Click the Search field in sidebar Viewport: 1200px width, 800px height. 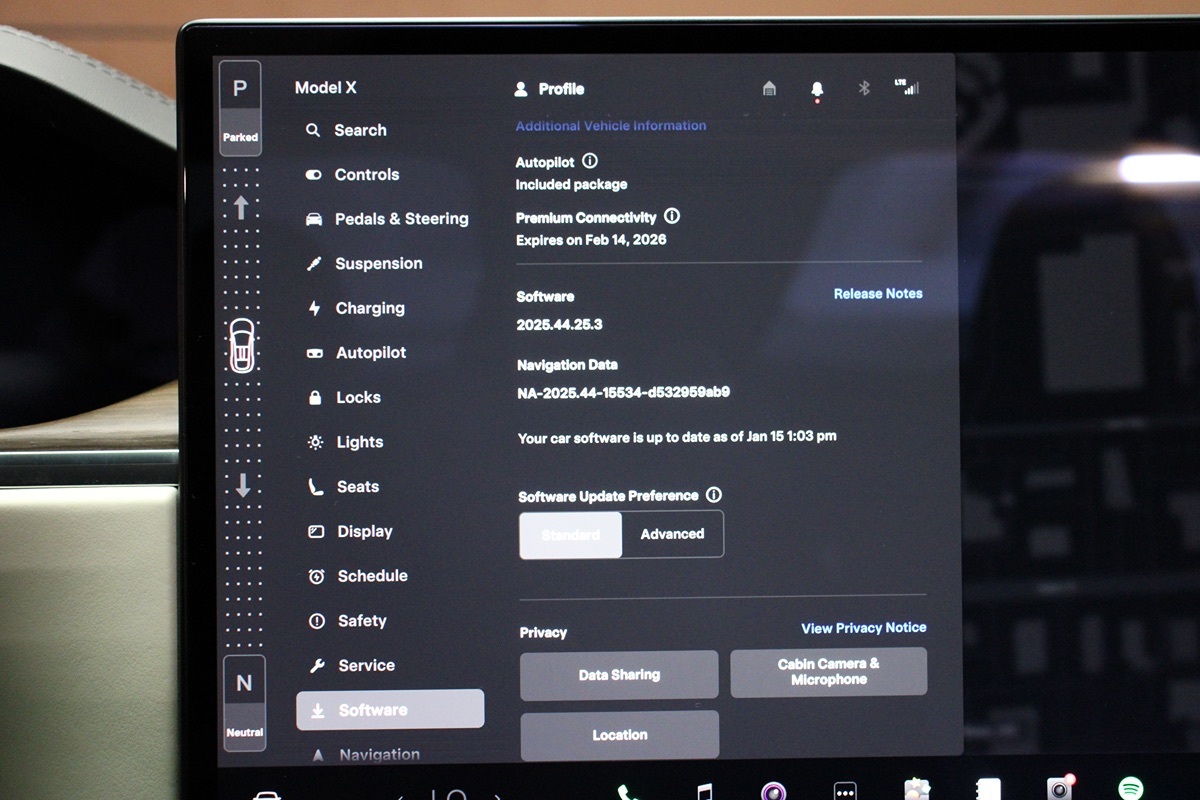(360, 130)
